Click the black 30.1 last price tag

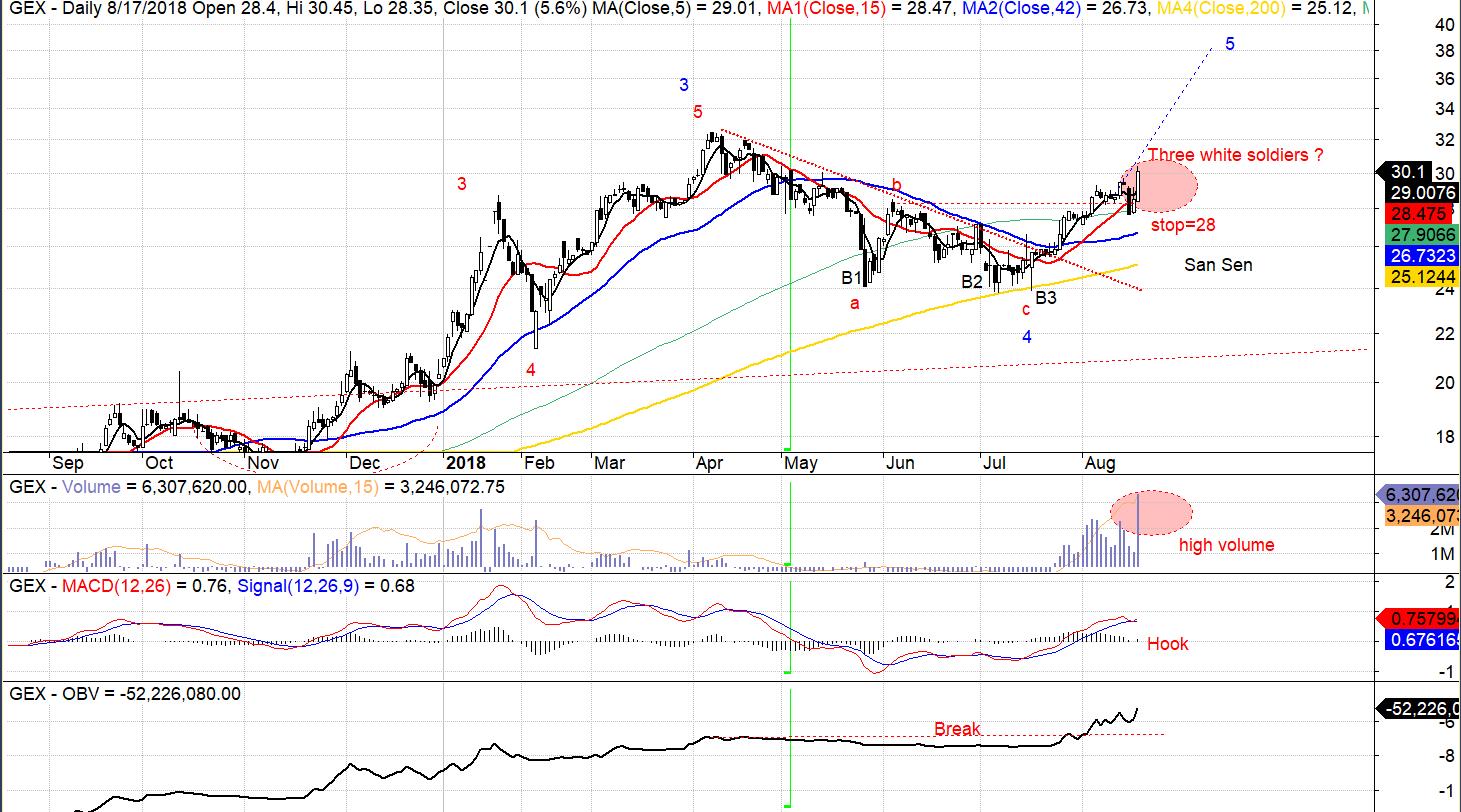point(1418,171)
